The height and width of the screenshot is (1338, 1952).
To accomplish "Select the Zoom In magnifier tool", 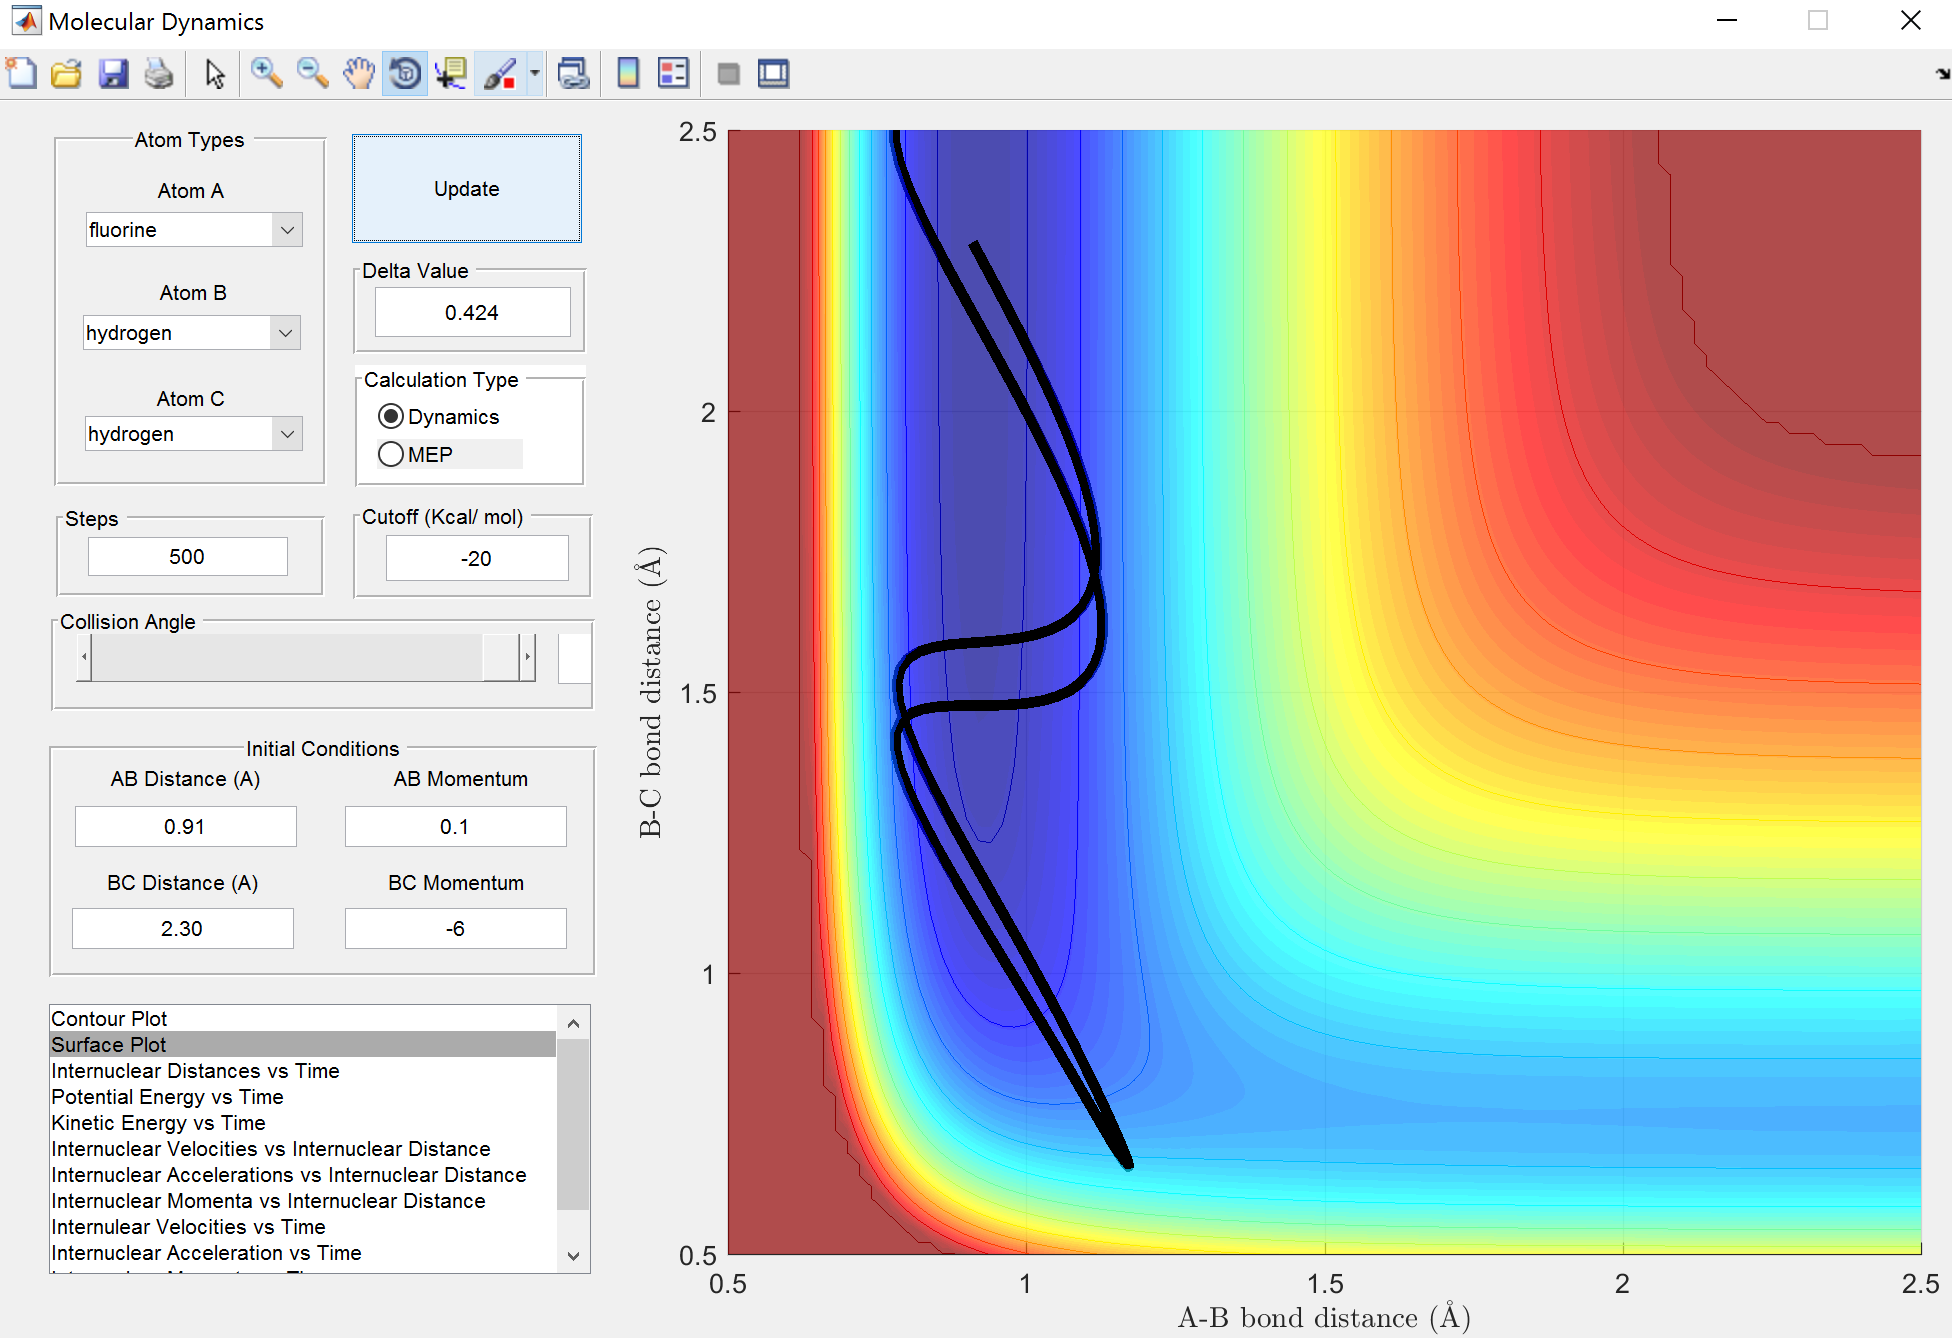I will click(x=266, y=74).
